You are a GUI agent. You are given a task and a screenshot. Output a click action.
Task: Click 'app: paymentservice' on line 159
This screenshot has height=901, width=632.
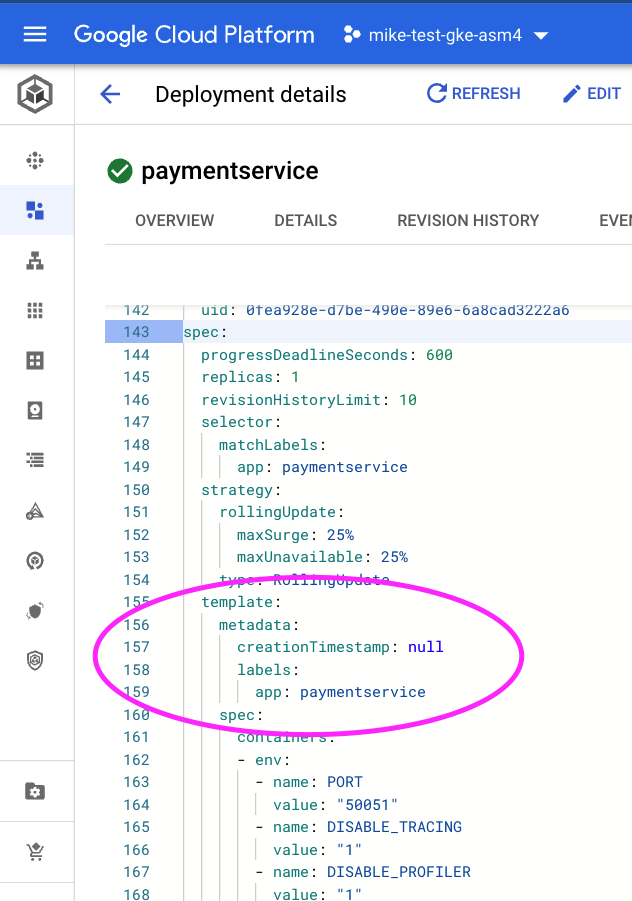[340, 692]
